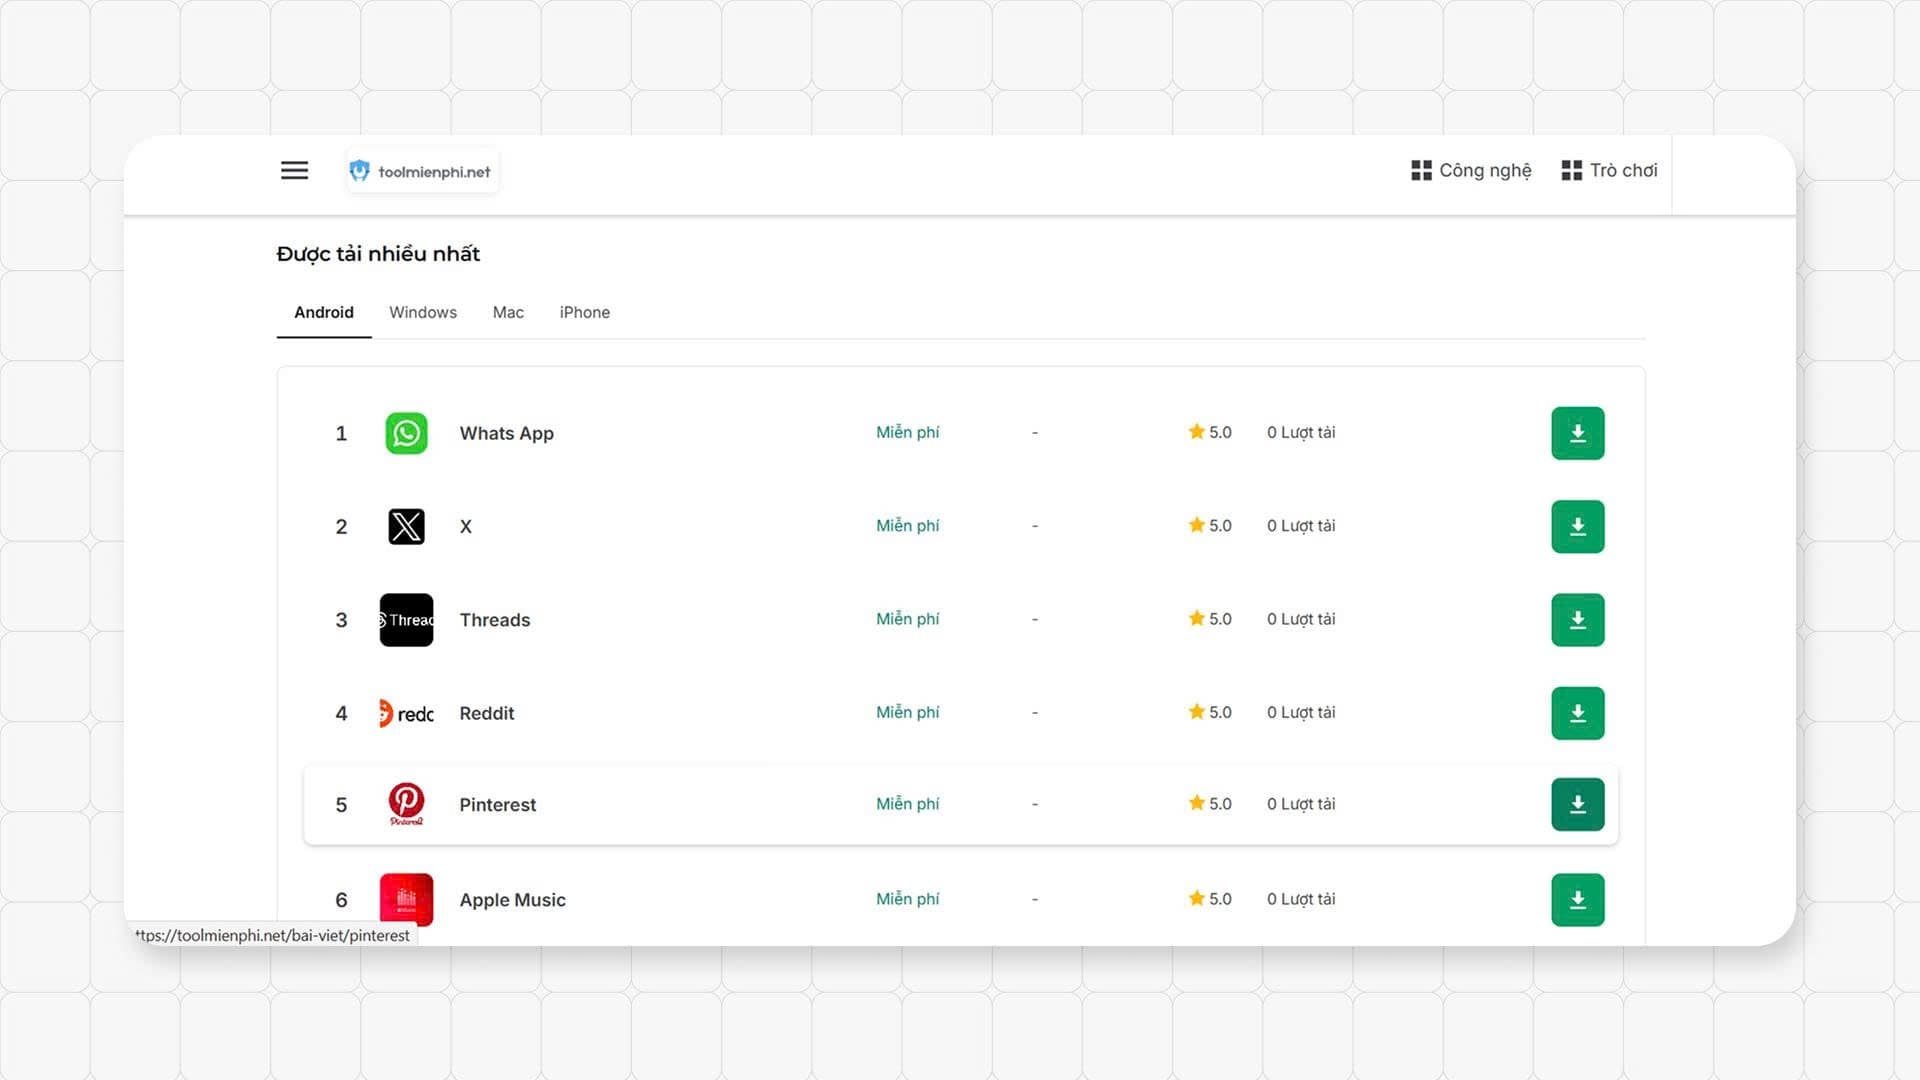Switch to the Mac tab
This screenshot has height=1080, width=1920.
(x=508, y=312)
